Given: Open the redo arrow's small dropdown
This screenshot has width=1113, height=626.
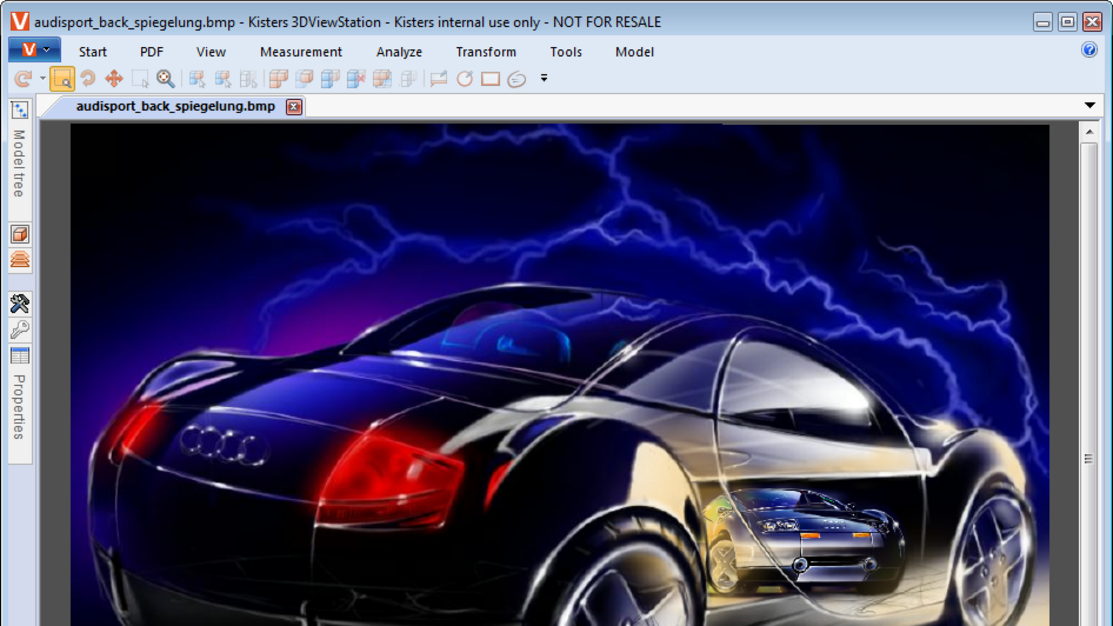Looking at the screenshot, I should [x=43, y=79].
